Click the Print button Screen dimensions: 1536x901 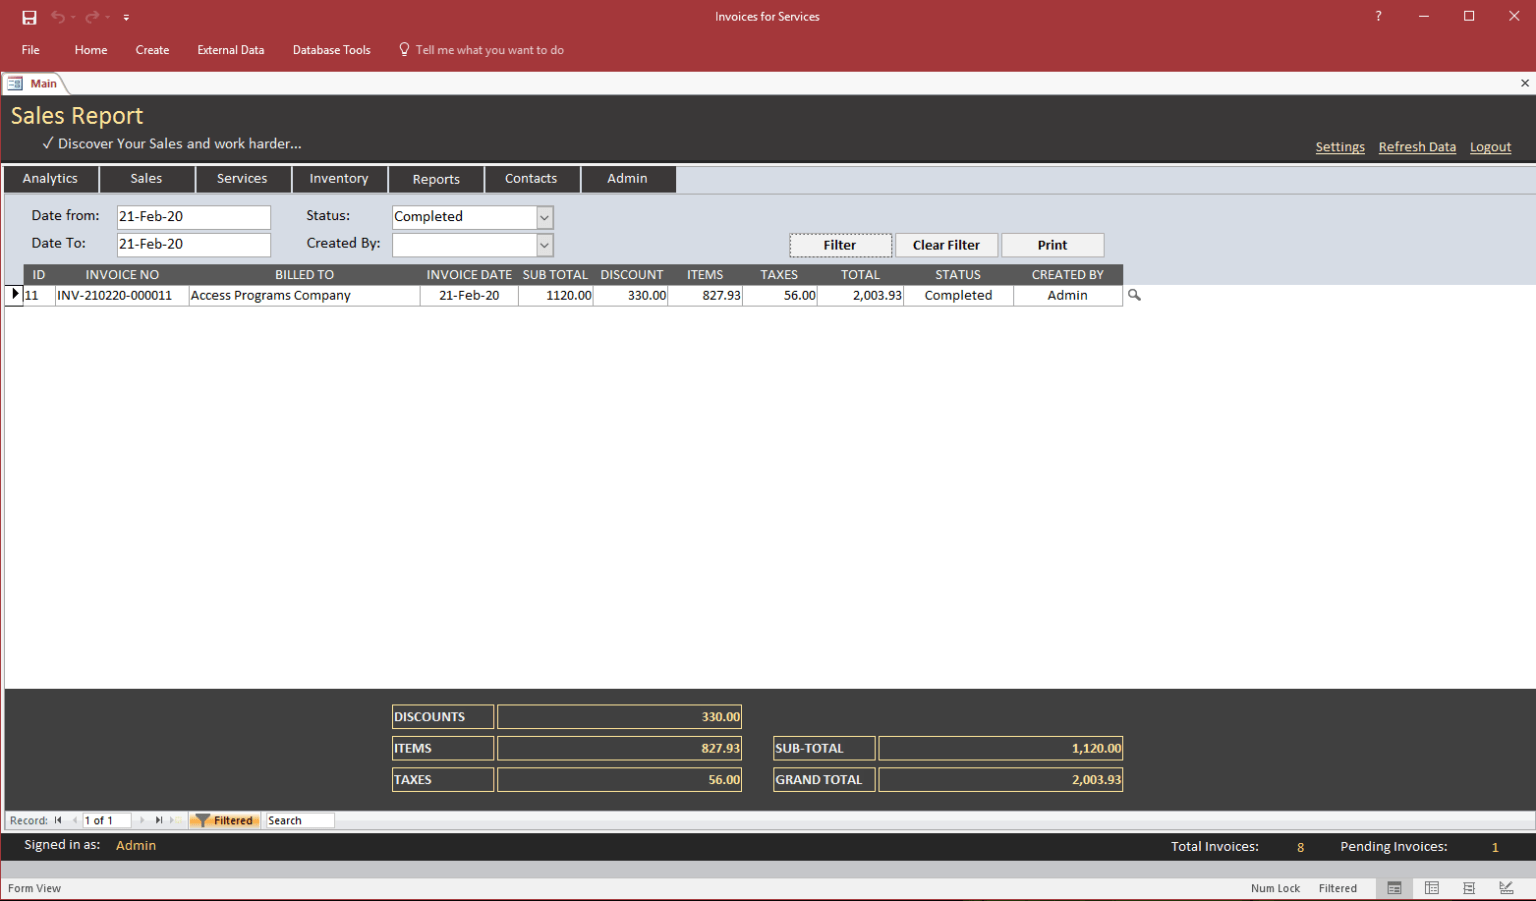click(1052, 245)
